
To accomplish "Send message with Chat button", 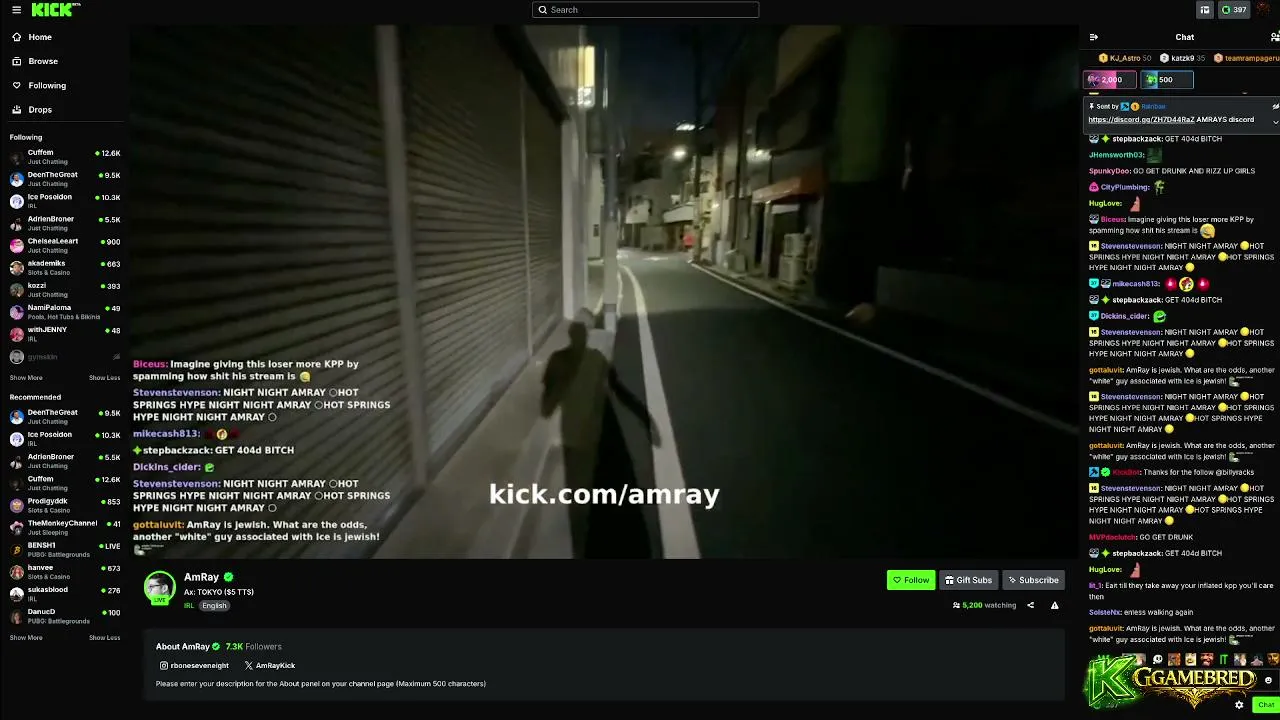I will pyautogui.click(x=1266, y=705).
